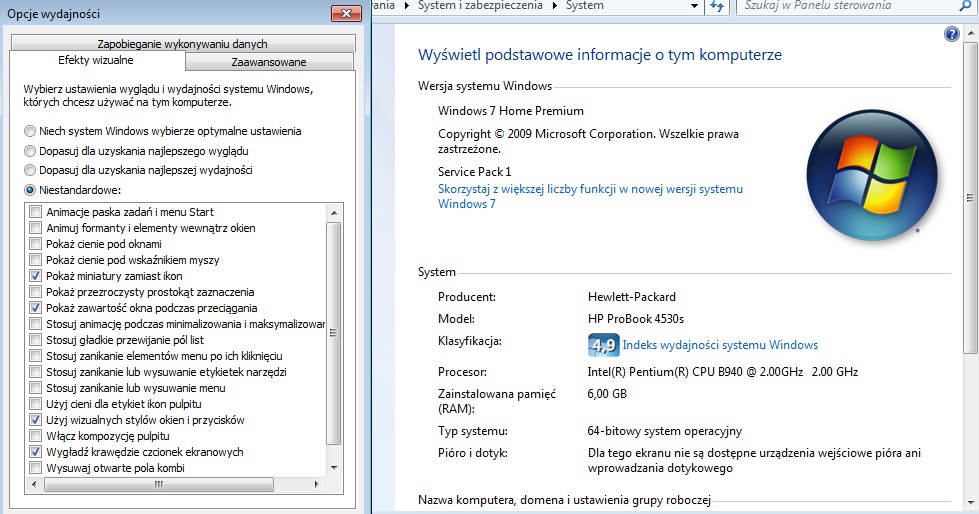Viewport: 979px width, 514px height.
Task: Click the effects list vertical scrollbar thumb
Action: point(334,334)
